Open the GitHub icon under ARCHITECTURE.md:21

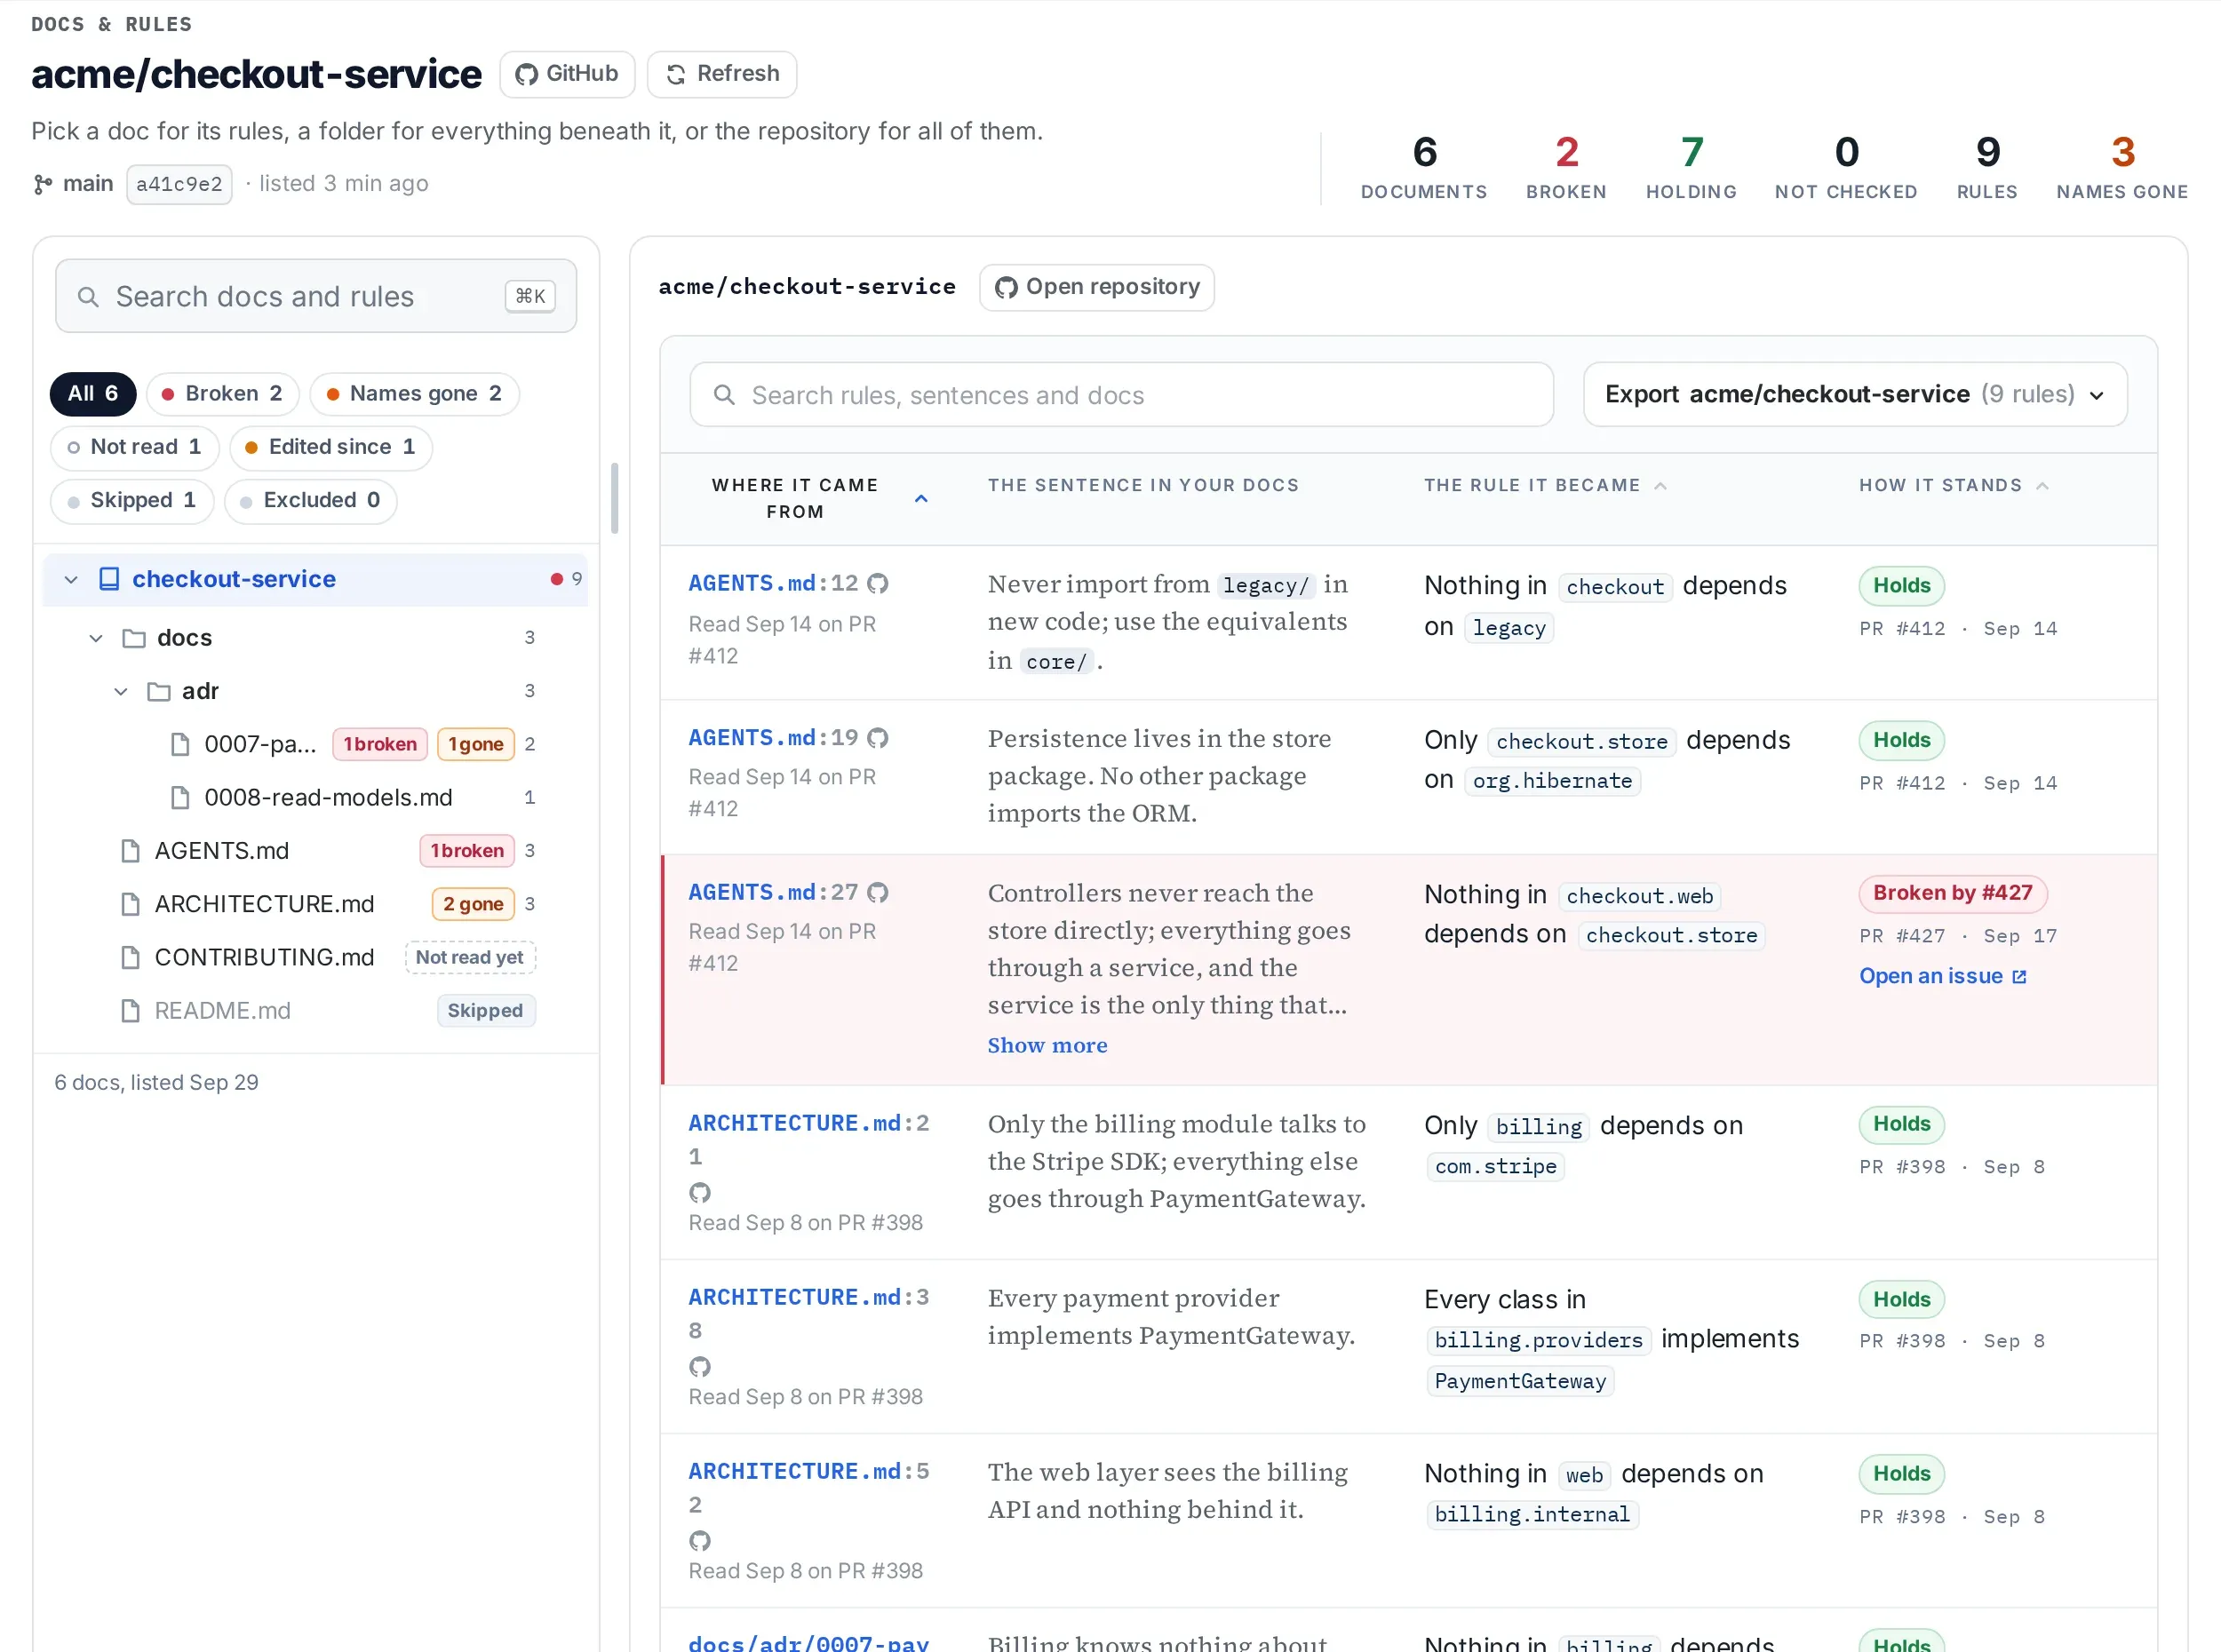(x=700, y=1192)
